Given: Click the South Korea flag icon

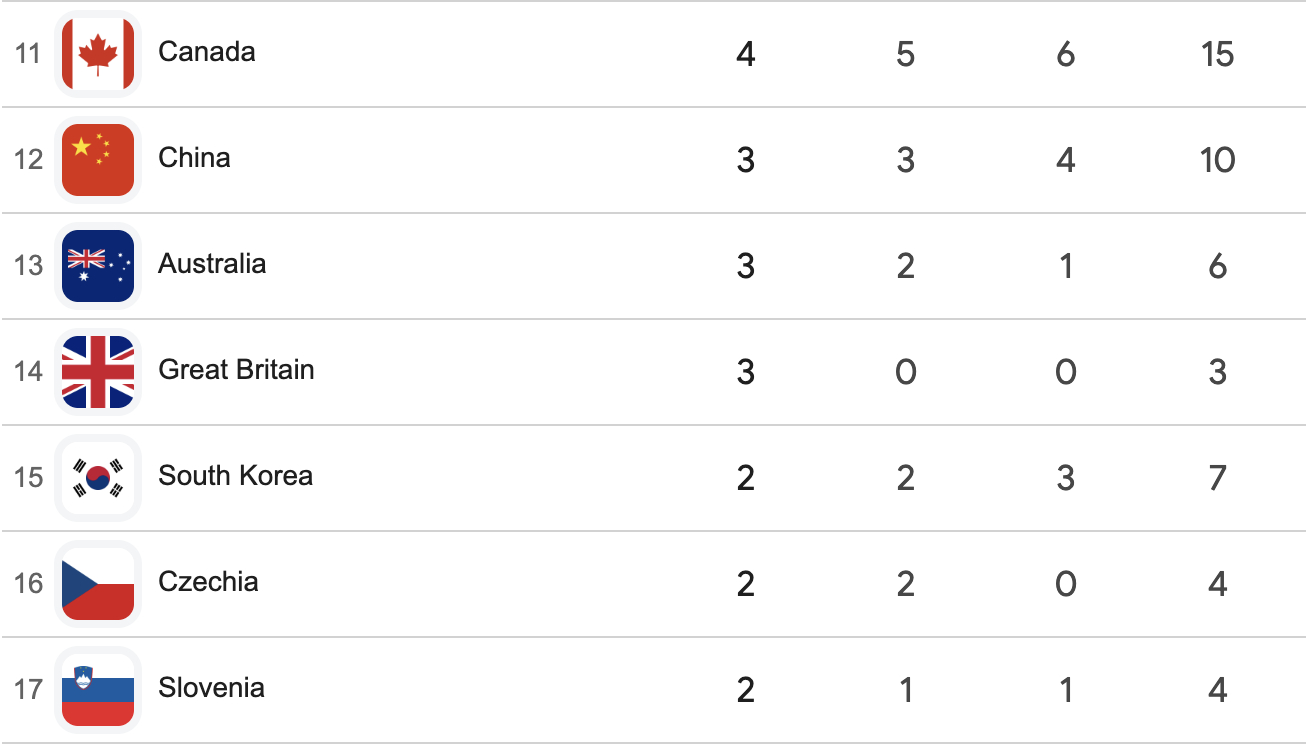Looking at the screenshot, I should coord(98,478).
